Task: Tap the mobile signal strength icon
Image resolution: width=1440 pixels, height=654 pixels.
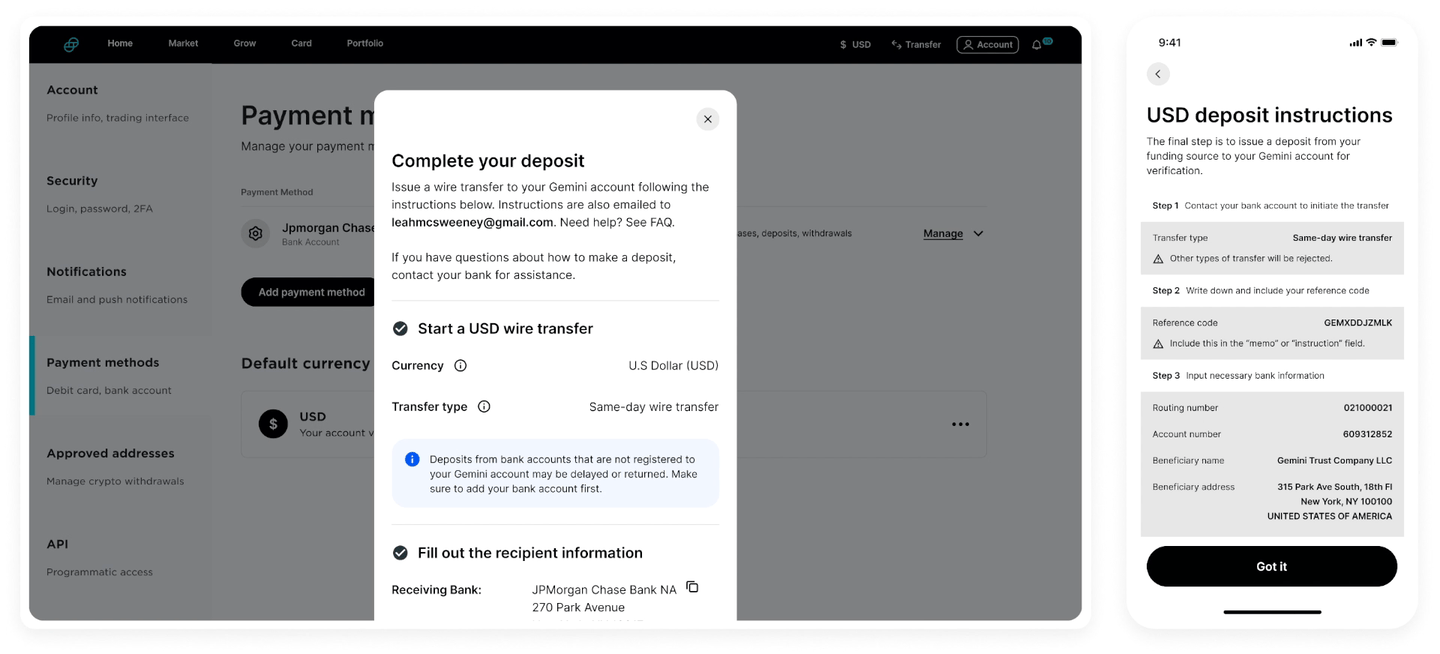Action: (x=1355, y=43)
